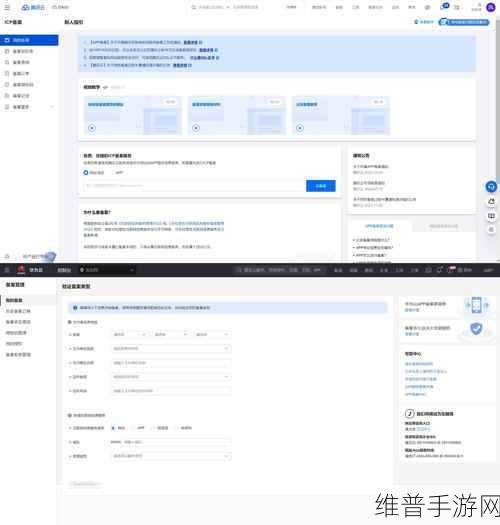This screenshot has height=525, width=500.
Task: Click the red Huawei logo
Action: pyautogui.click(x=21, y=270)
